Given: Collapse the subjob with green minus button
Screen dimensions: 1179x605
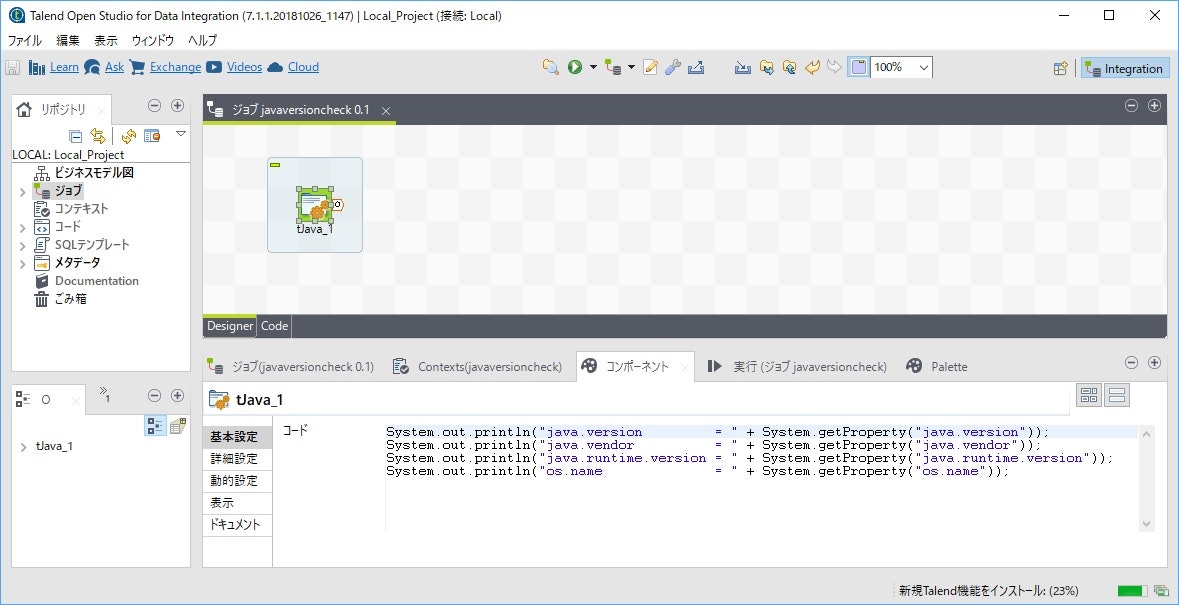Looking at the screenshot, I should (x=274, y=165).
